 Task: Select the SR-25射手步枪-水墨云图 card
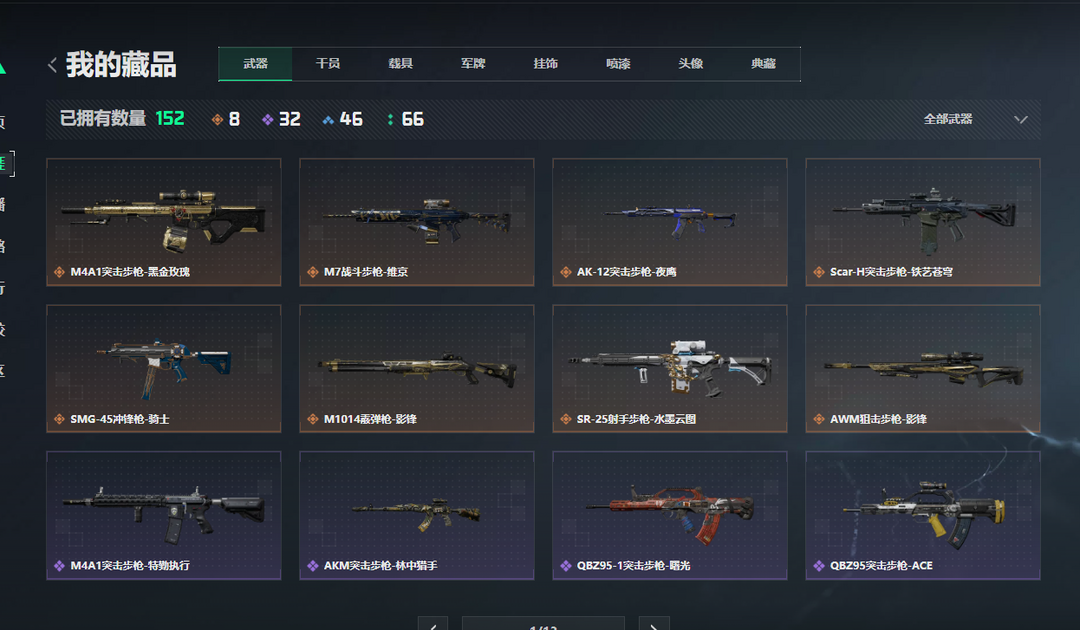pos(669,368)
